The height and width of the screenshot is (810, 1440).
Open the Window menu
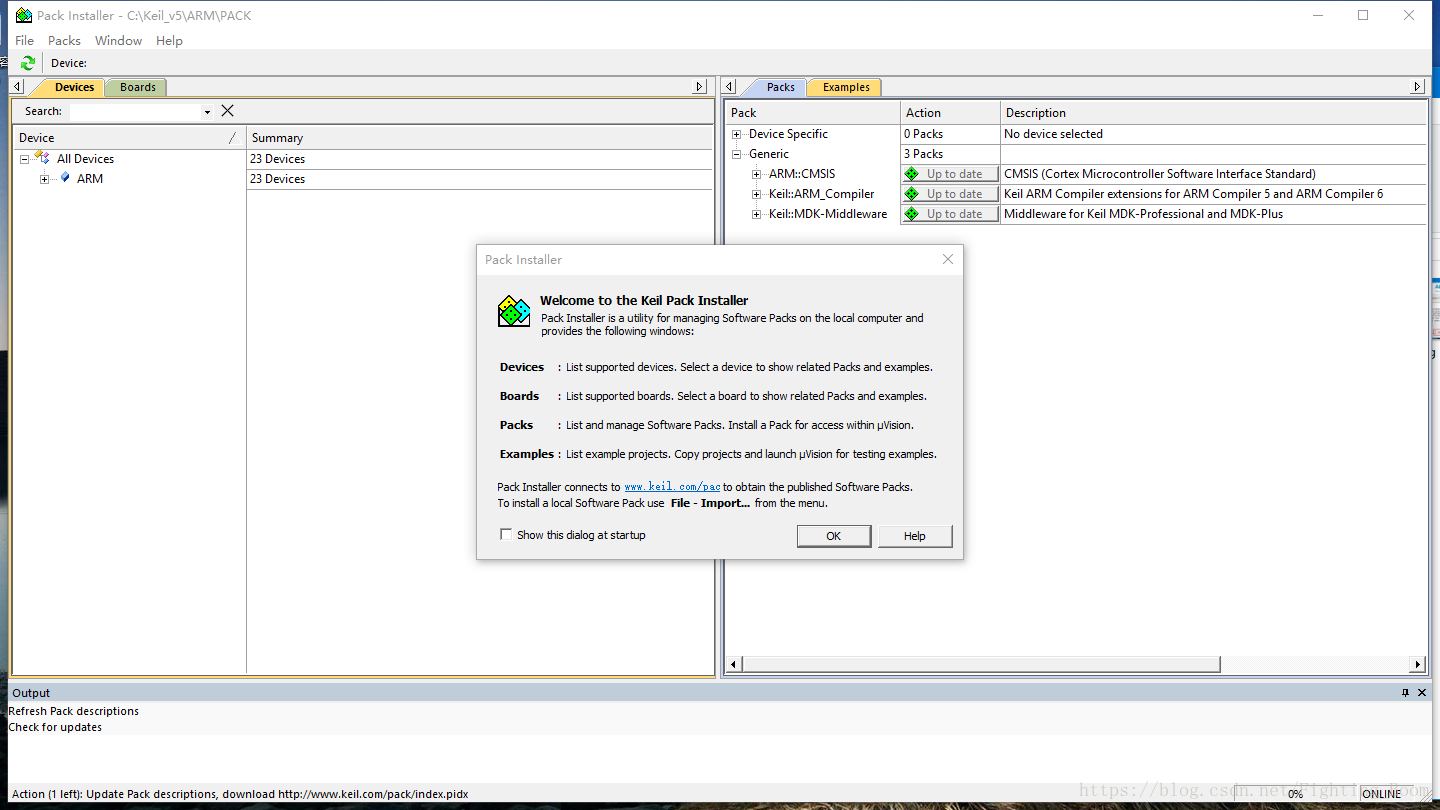click(118, 40)
